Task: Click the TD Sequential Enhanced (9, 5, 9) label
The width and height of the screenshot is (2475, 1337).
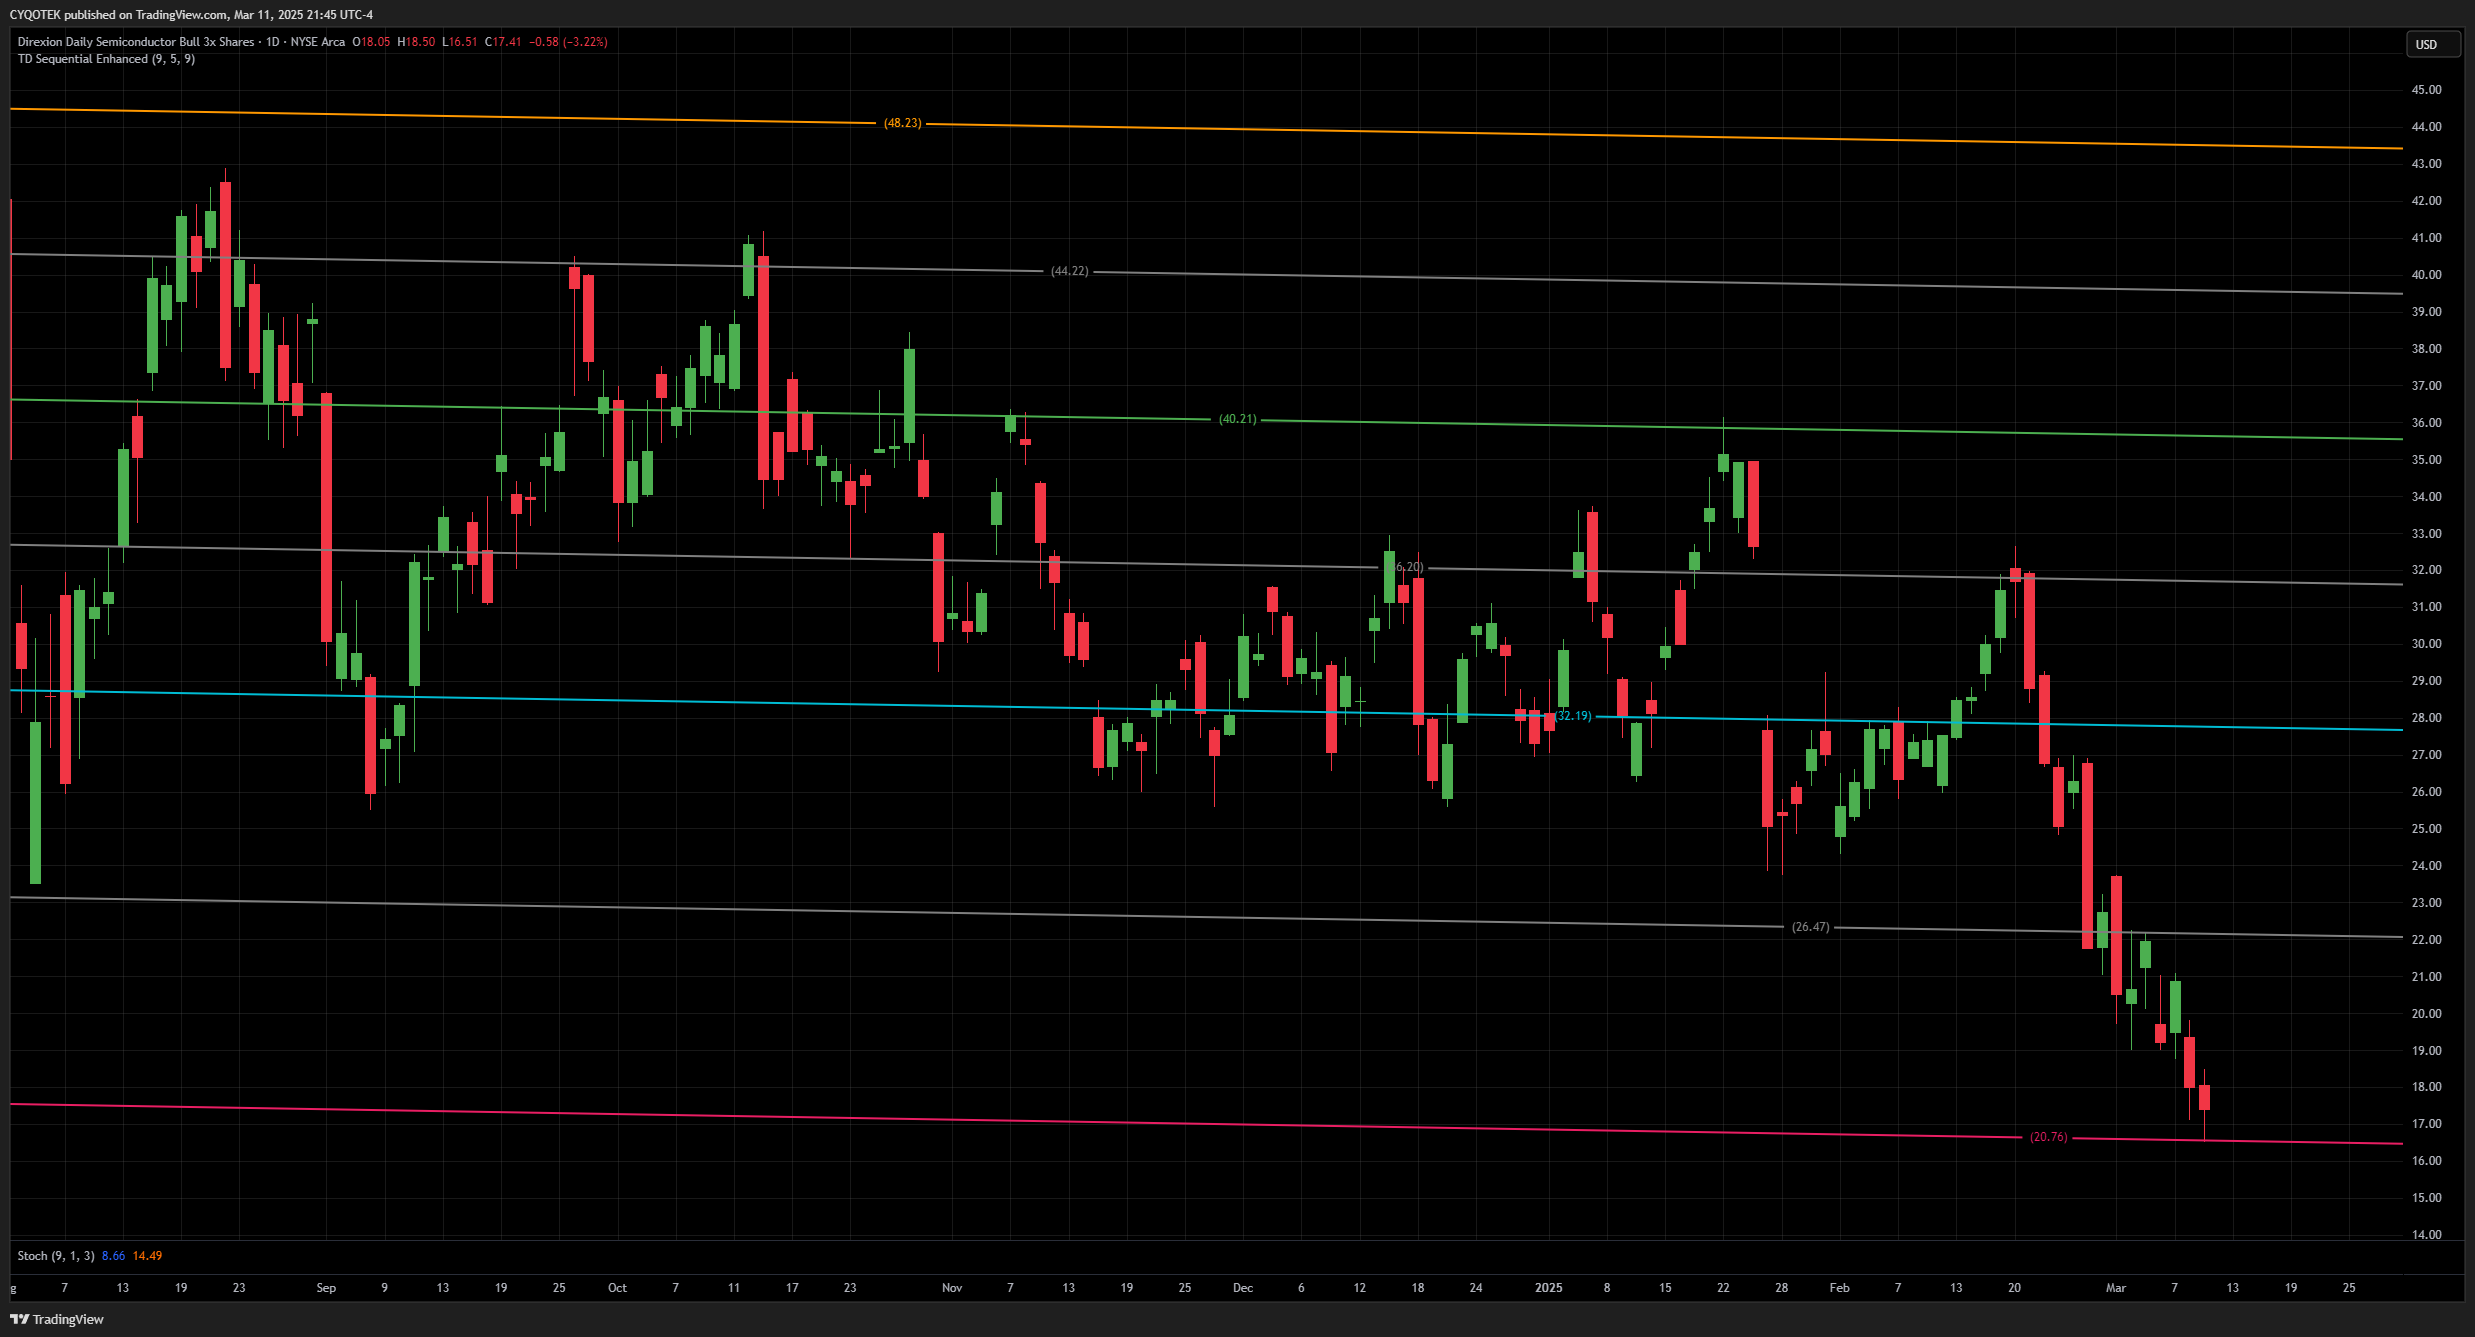Action: [x=106, y=59]
